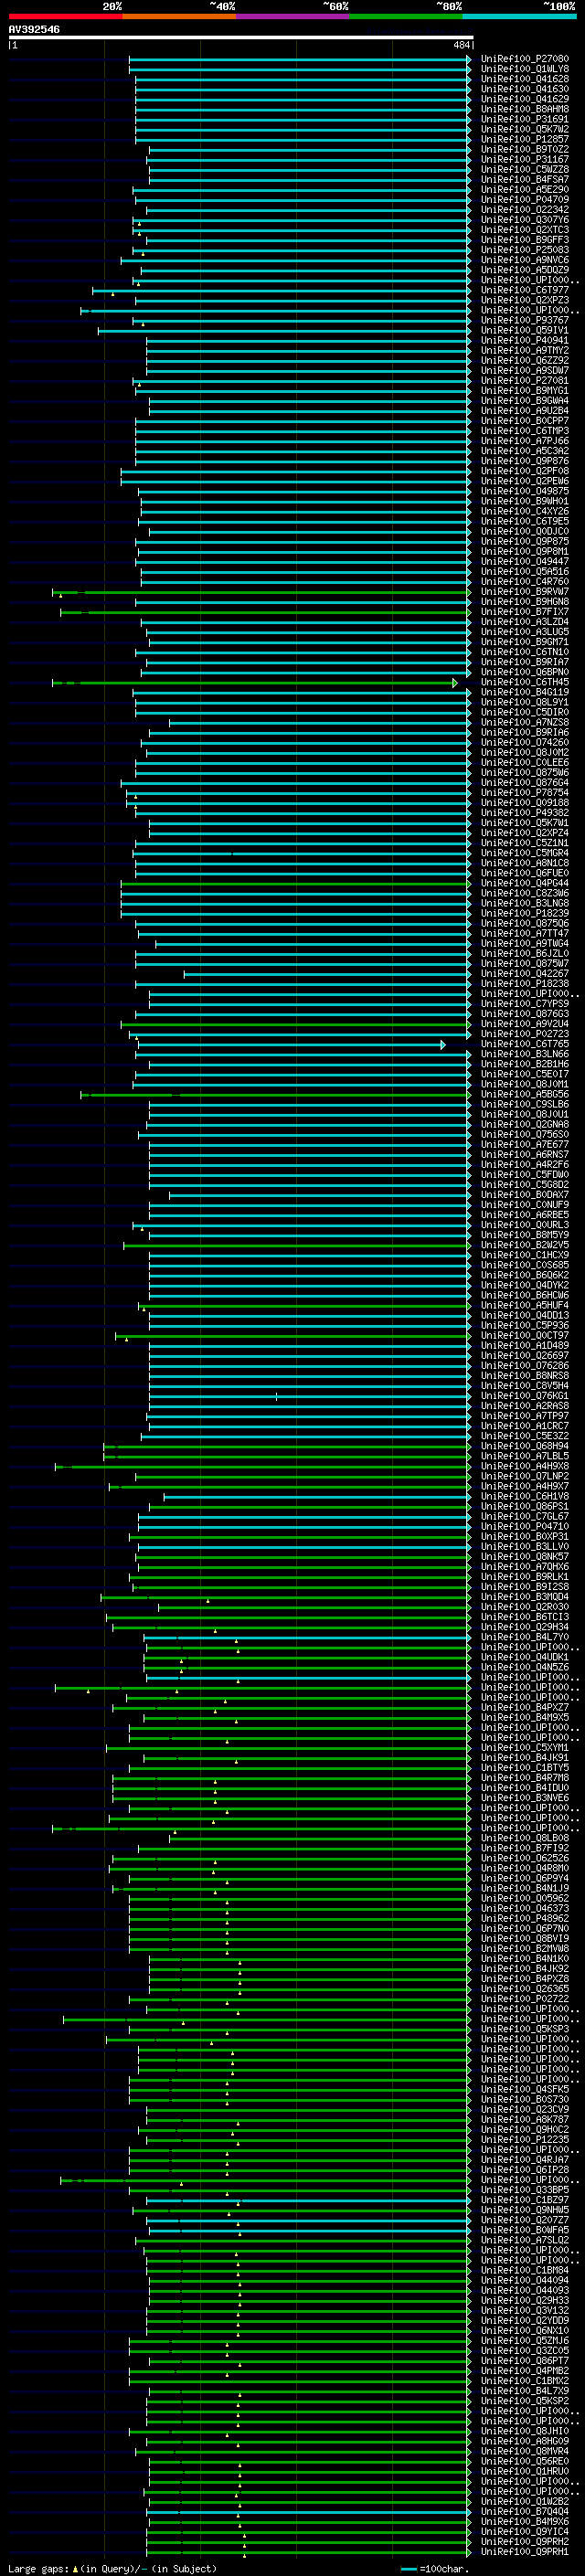This screenshot has height=2576, width=585.
Task: Select hit label UniRef100_A5E290
Action: (524, 190)
